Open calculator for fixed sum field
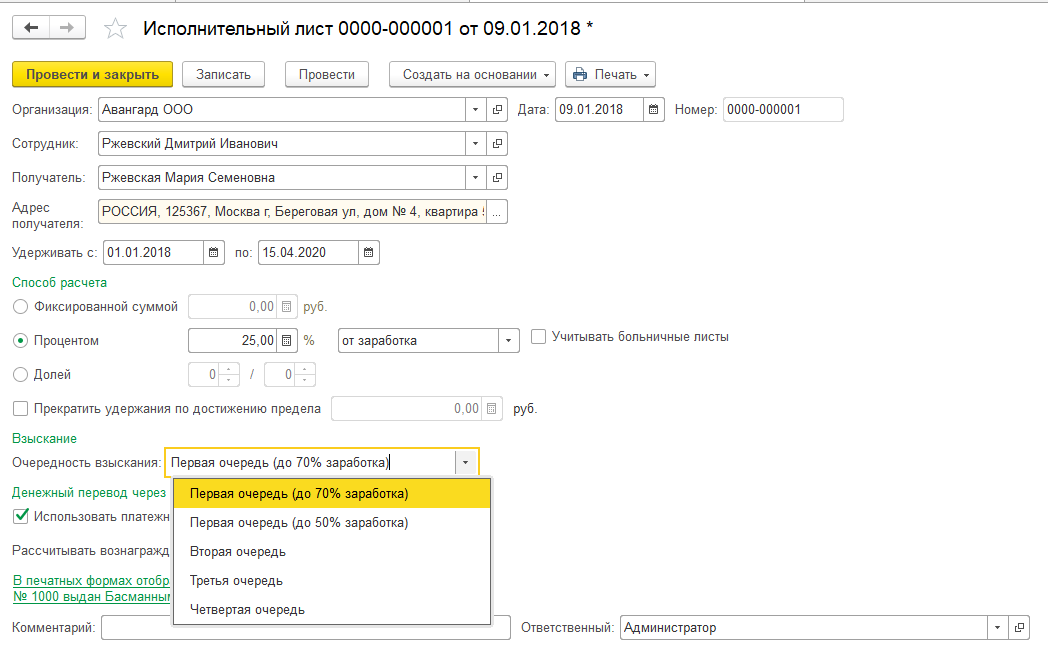This screenshot has width=1048, height=646. [286, 307]
